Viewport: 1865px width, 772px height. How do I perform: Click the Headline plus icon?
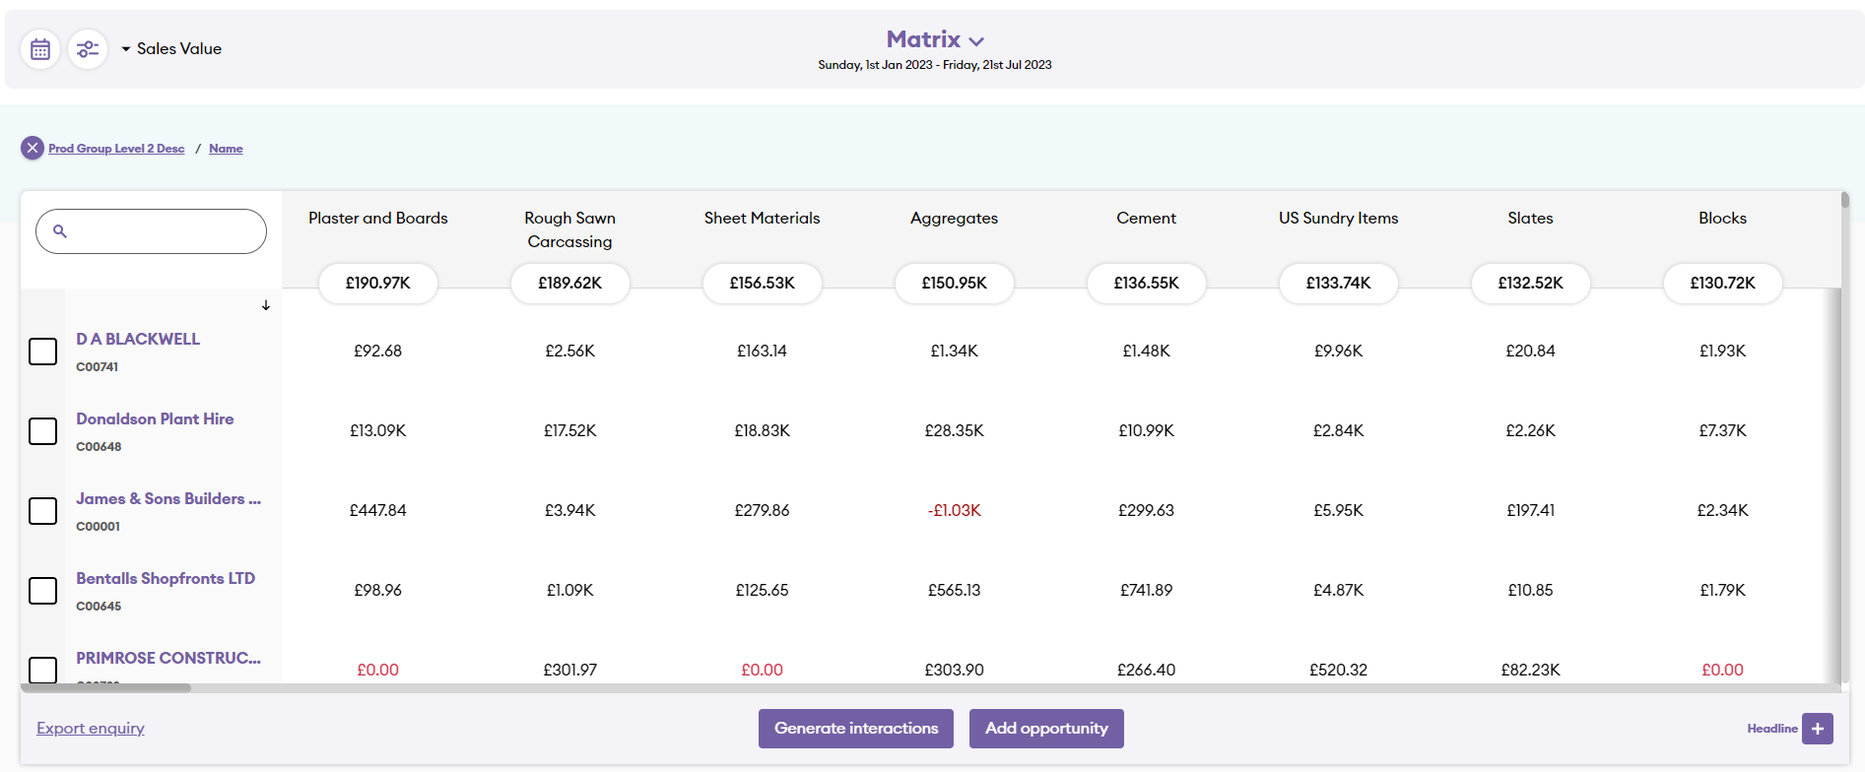pos(1817,728)
